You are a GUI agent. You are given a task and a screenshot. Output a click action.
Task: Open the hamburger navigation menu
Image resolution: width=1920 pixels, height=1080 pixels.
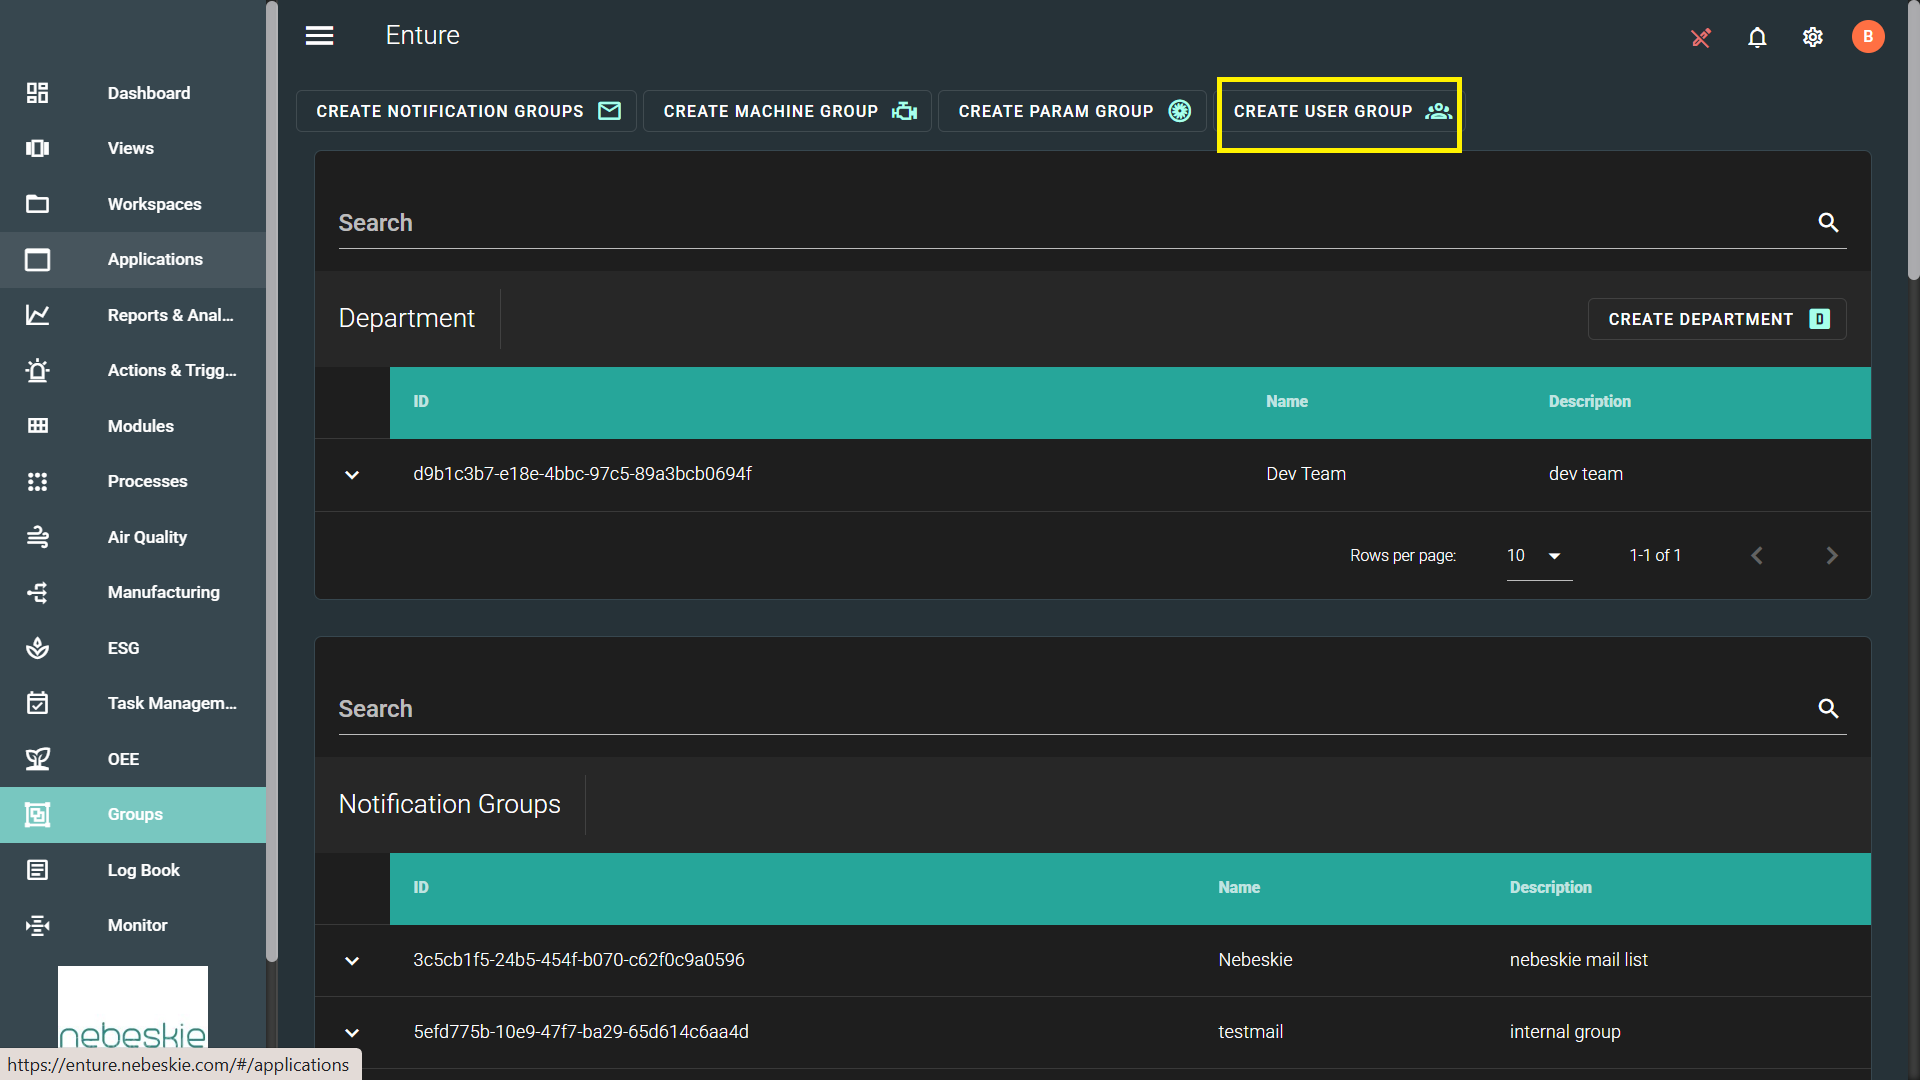pos(319,36)
